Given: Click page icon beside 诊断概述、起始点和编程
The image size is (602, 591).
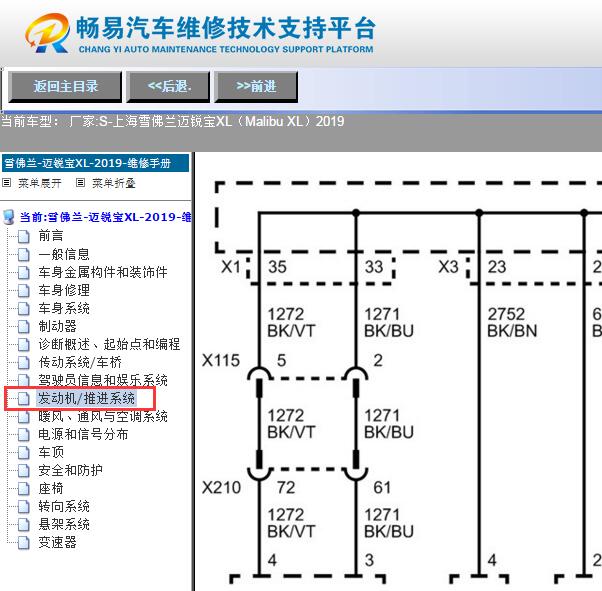Looking at the screenshot, I should [24, 344].
